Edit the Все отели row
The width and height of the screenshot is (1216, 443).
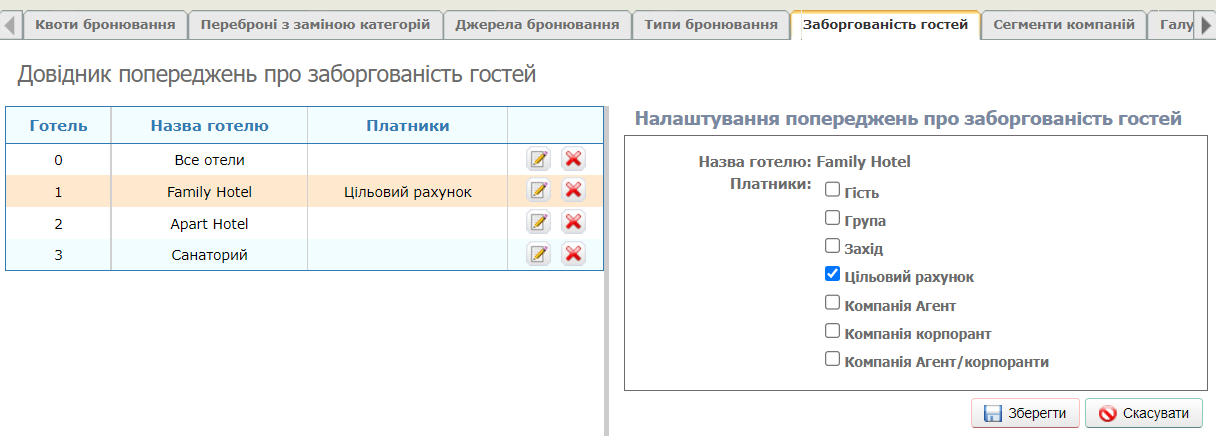tap(539, 159)
